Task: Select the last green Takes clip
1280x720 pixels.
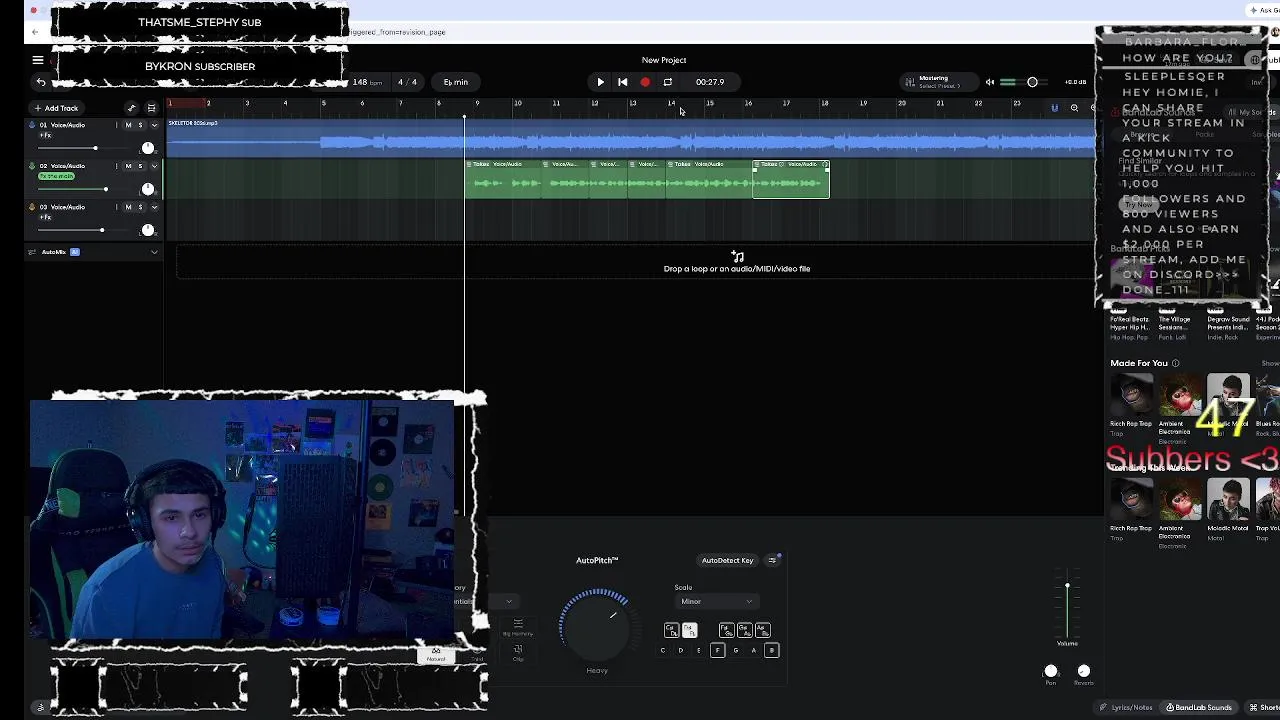Action: pyautogui.click(x=791, y=178)
